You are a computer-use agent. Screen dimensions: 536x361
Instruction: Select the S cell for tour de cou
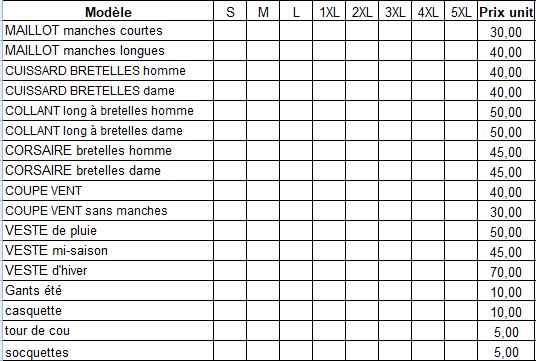click(x=230, y=331)
